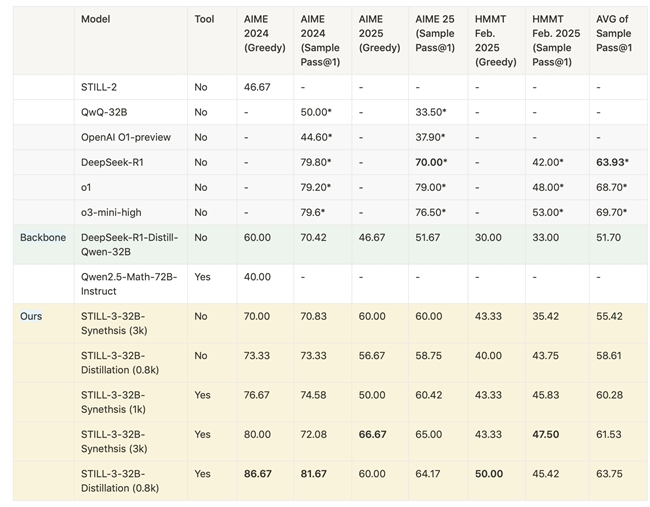Select the bold 66.67 AIME 2025 value
Screen dimensions: 650x507
372,434
